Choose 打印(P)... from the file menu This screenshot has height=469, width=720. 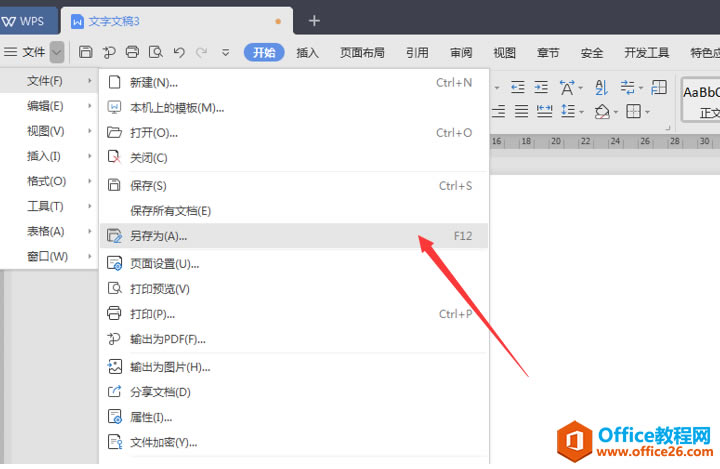coord(294,314)
